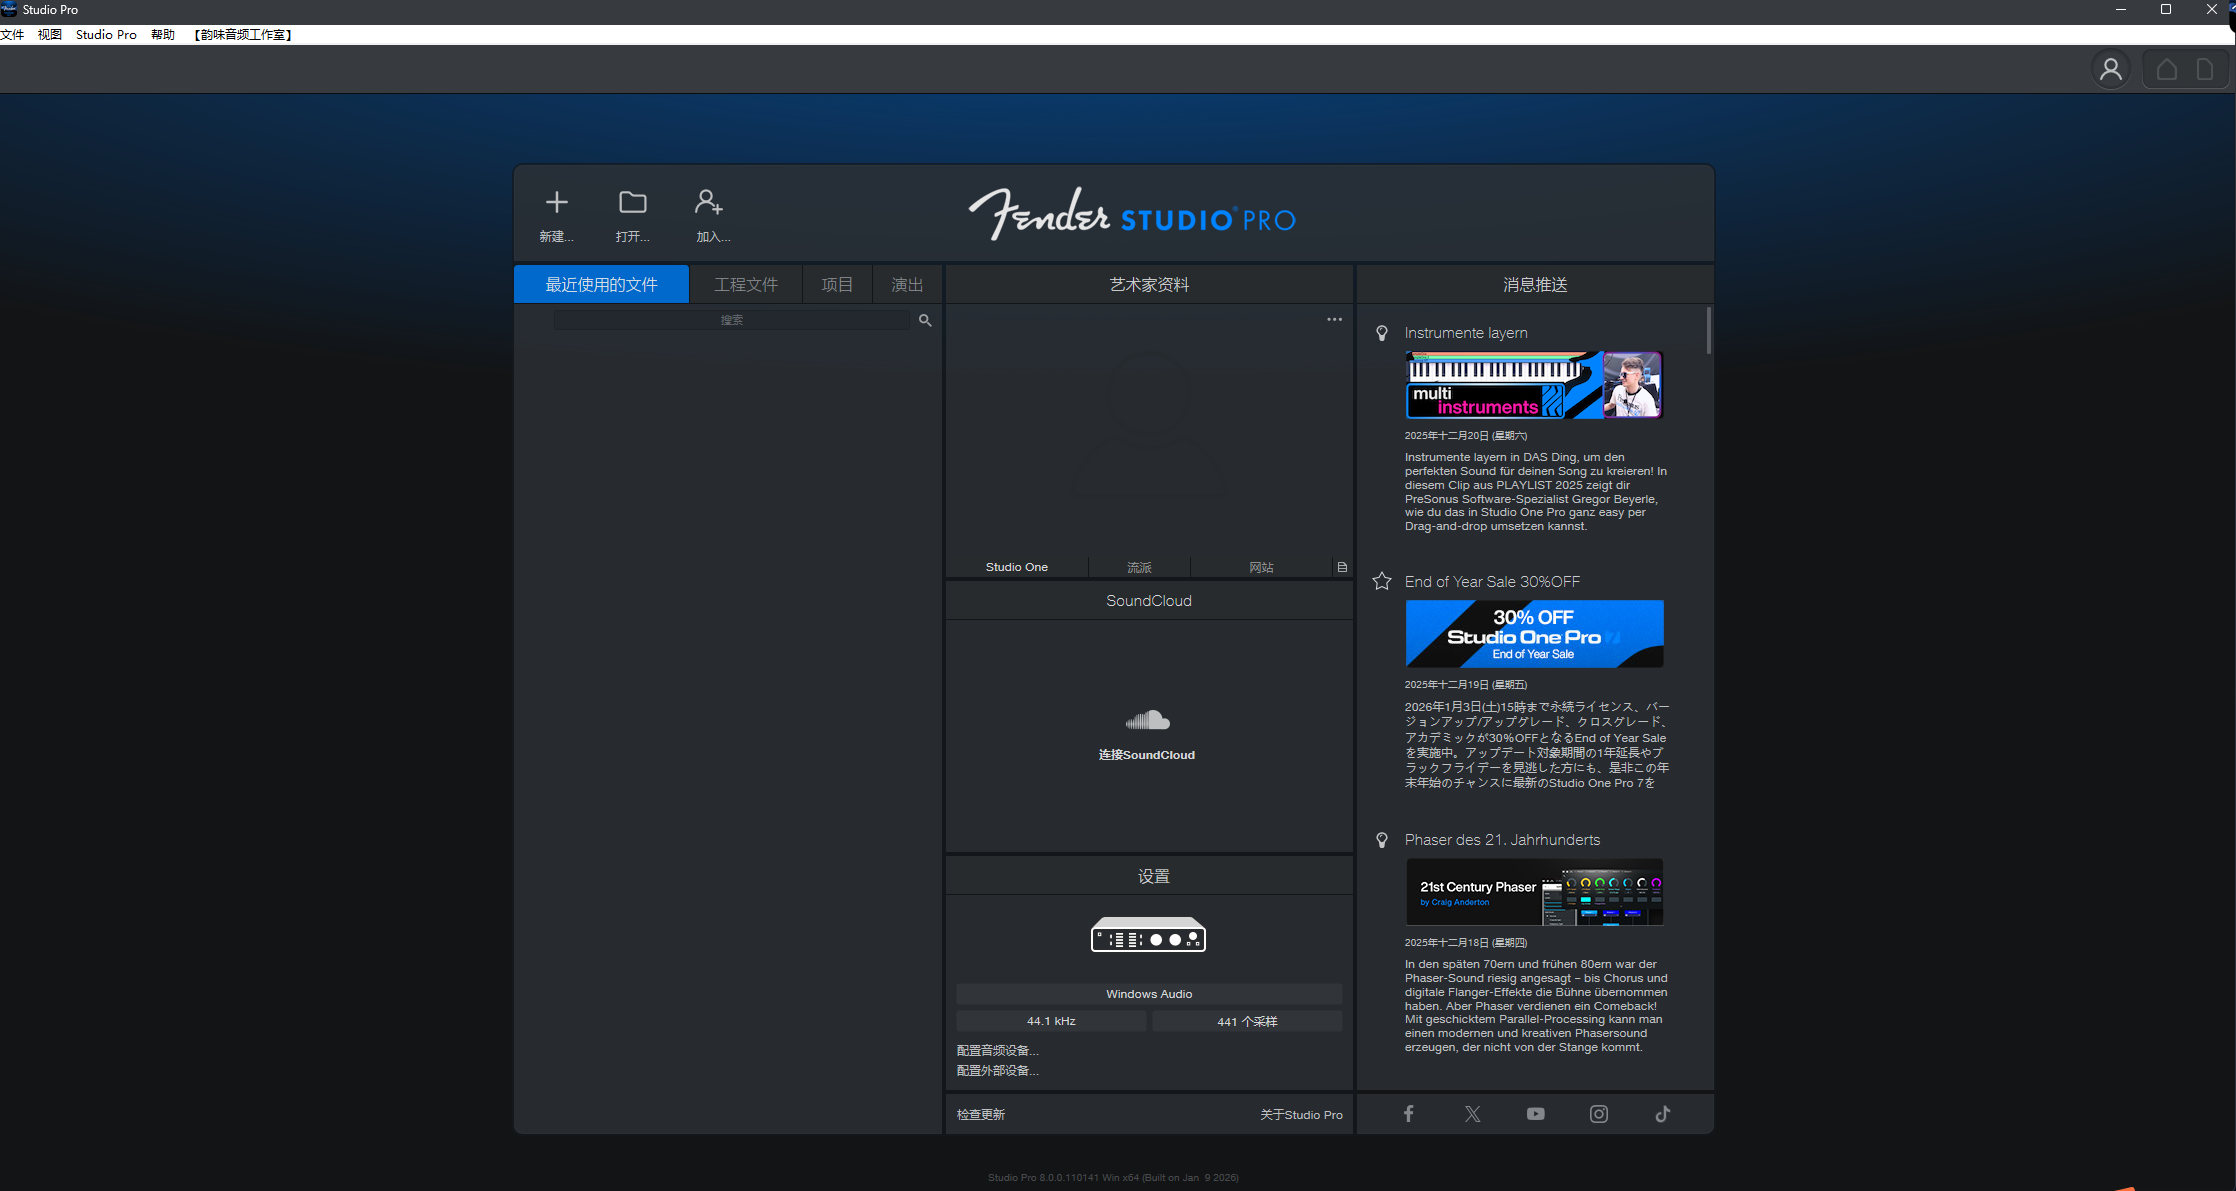Screen dimensions: 2236x1191
Task: Click the New (新建) plus icon
Action: pyautogui.click(x=556, y=203)
